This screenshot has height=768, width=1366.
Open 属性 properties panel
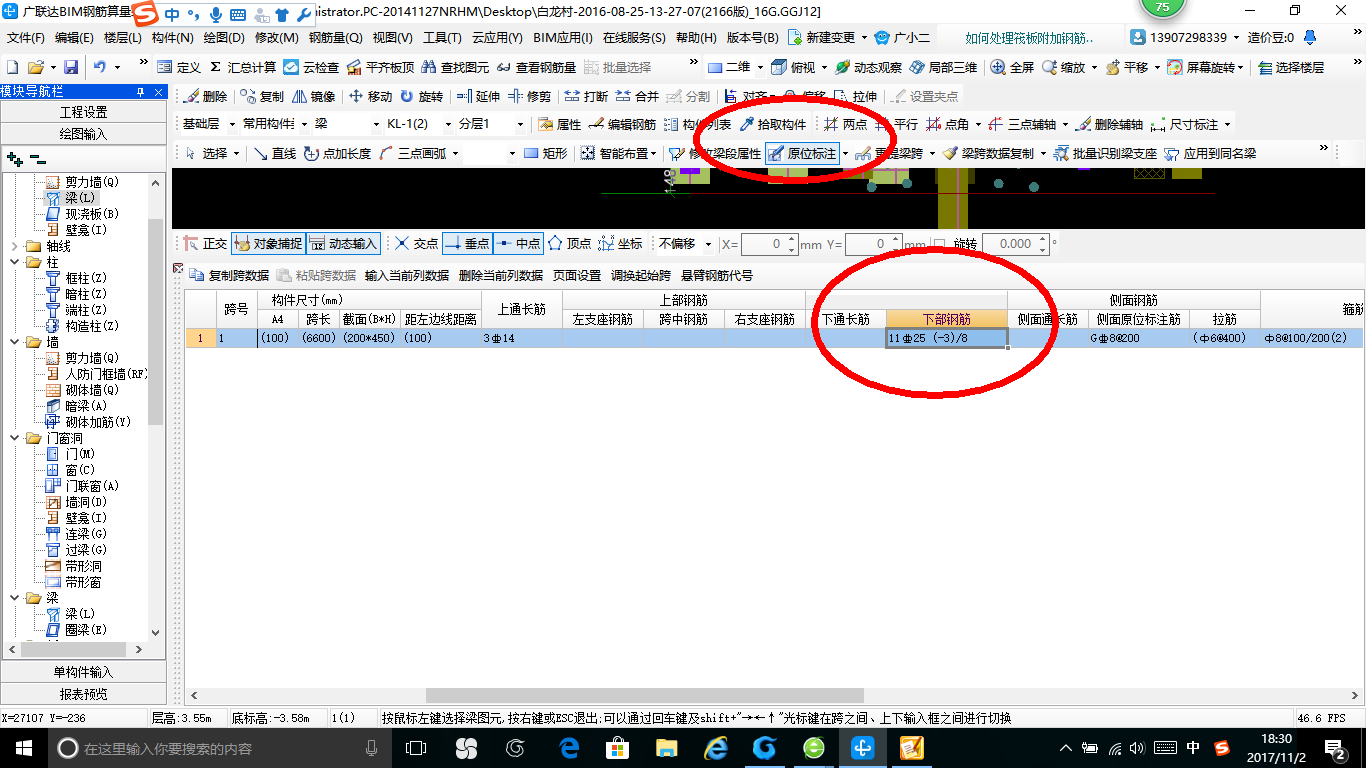pos(559,125)
